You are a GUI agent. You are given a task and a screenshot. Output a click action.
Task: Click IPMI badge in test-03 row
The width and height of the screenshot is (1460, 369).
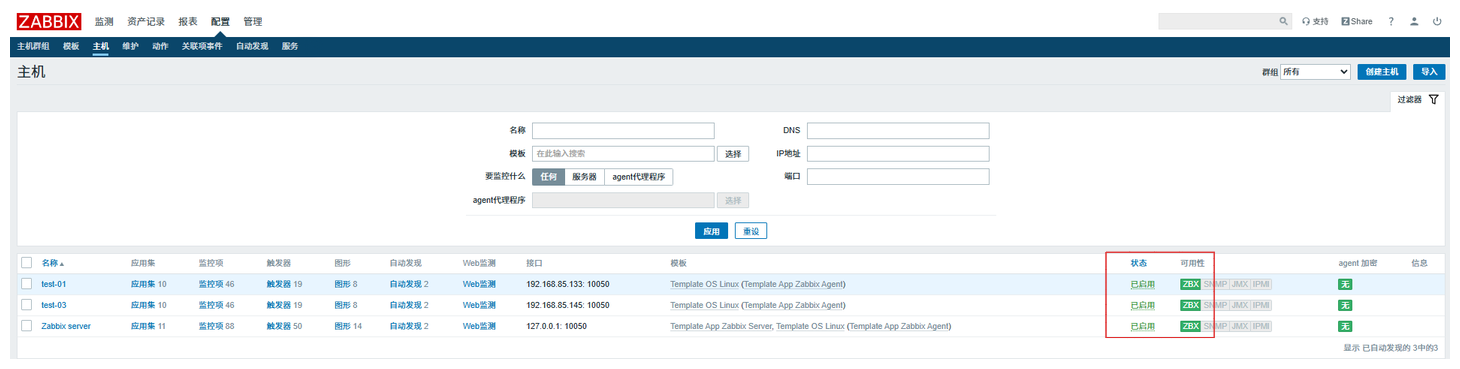1261,305
